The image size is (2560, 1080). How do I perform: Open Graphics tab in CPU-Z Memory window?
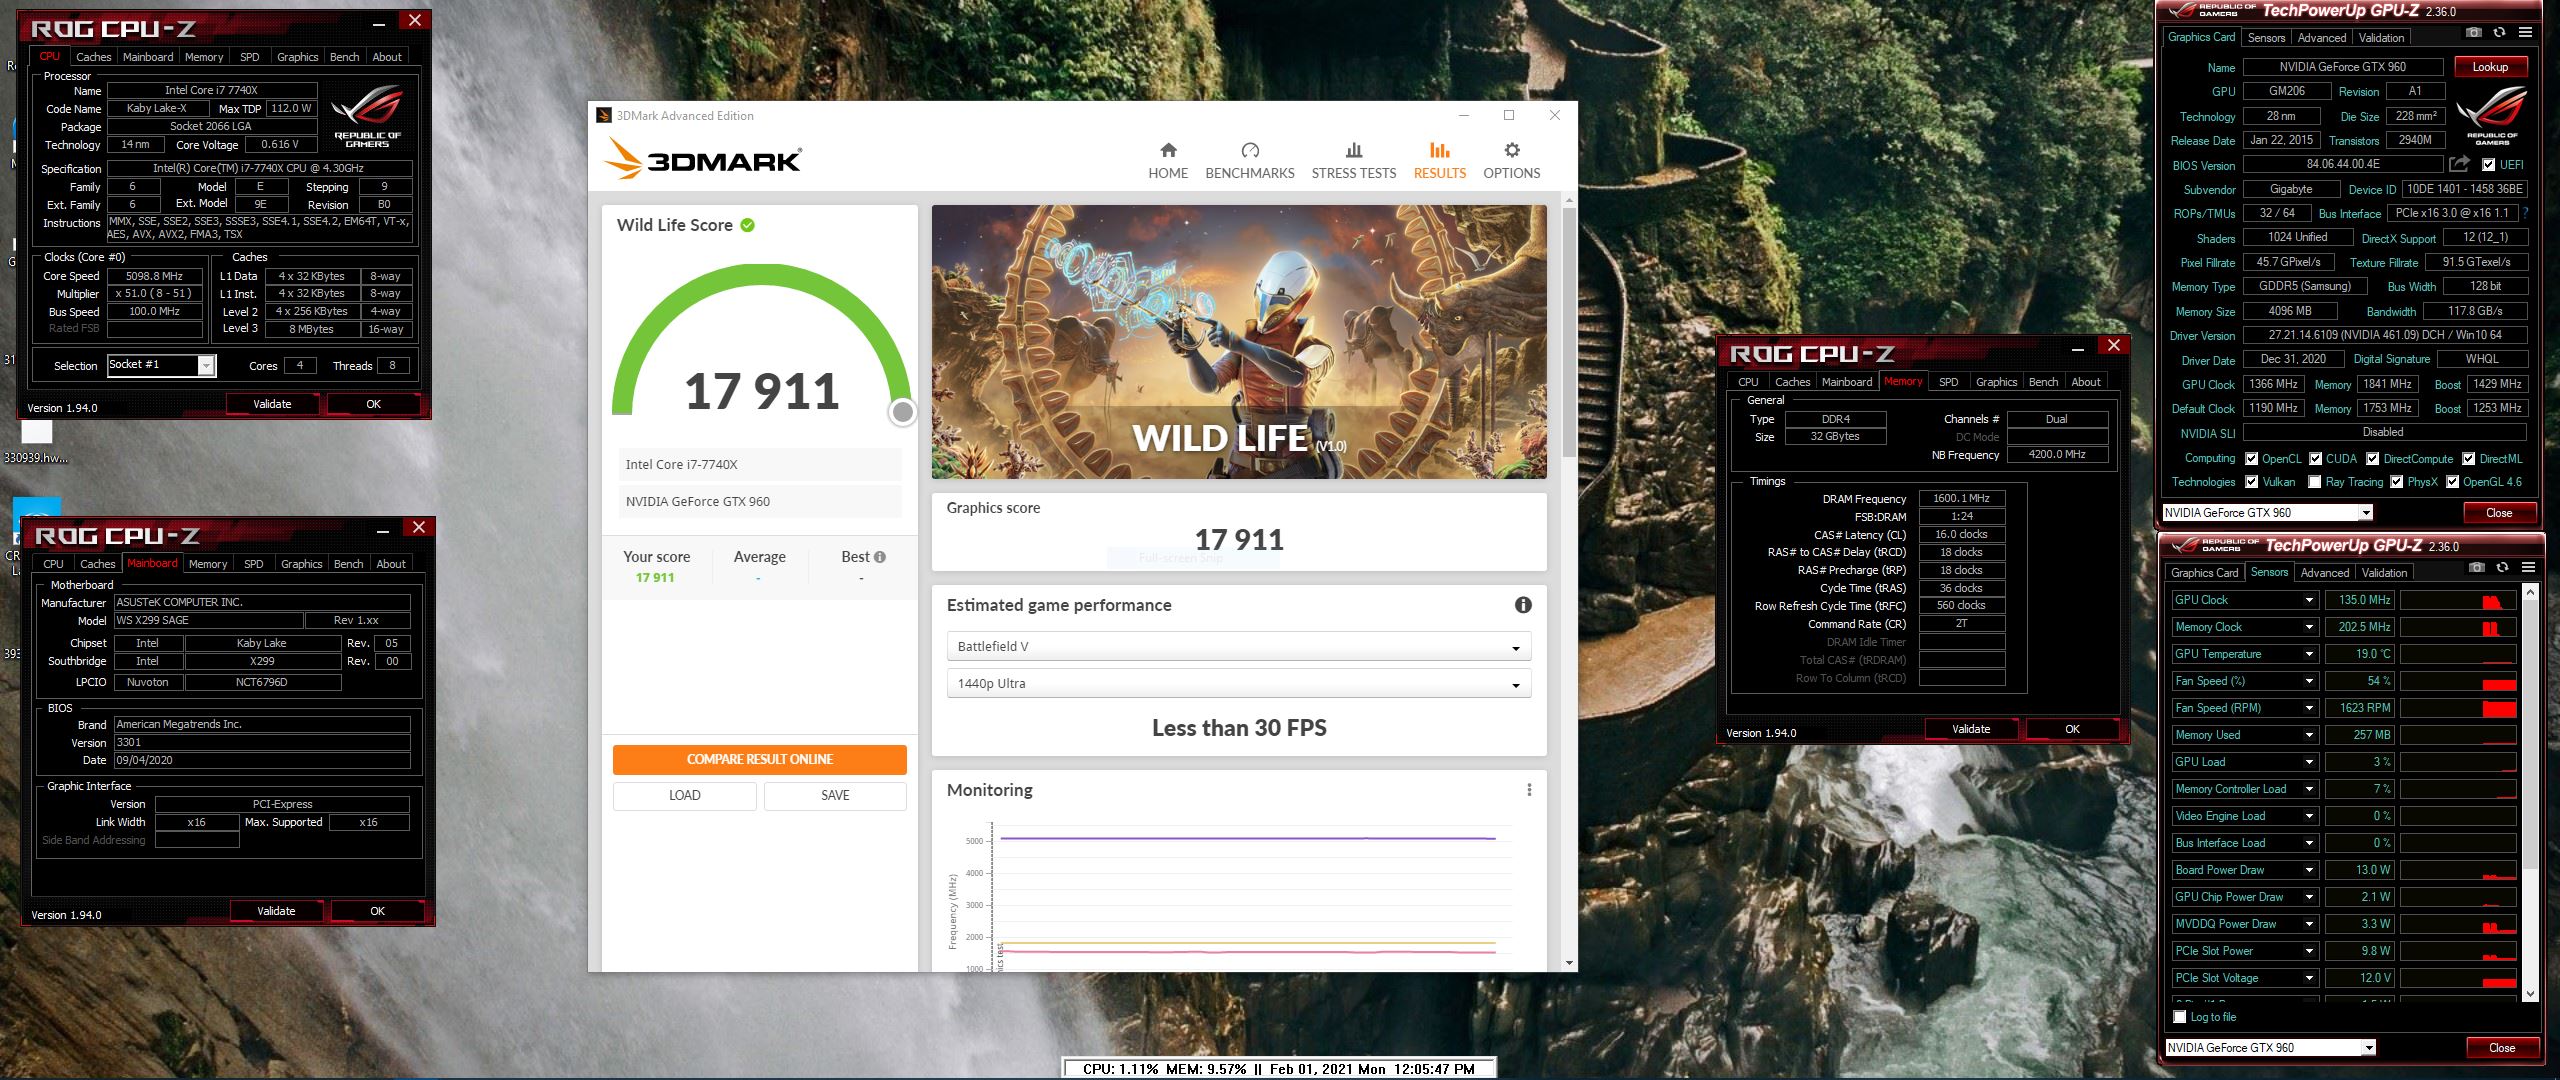click(x=1996, y=382)
